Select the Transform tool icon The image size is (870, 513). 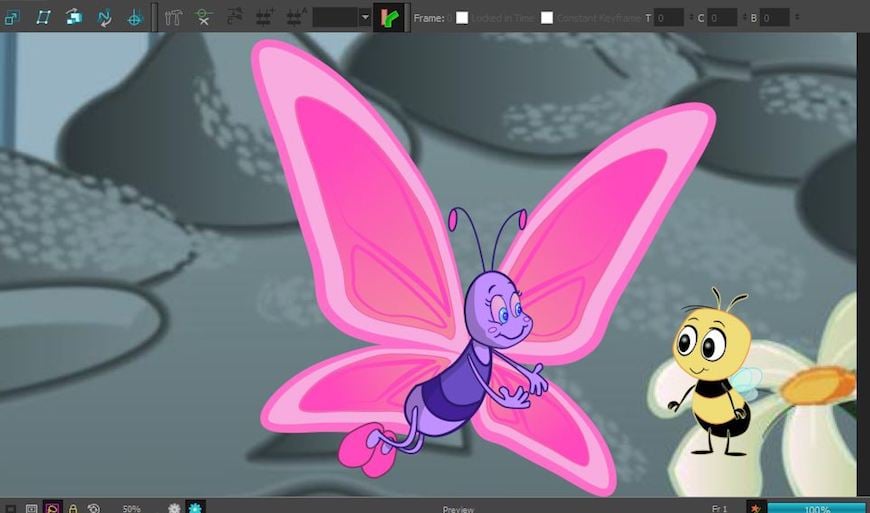coord(43,18)
